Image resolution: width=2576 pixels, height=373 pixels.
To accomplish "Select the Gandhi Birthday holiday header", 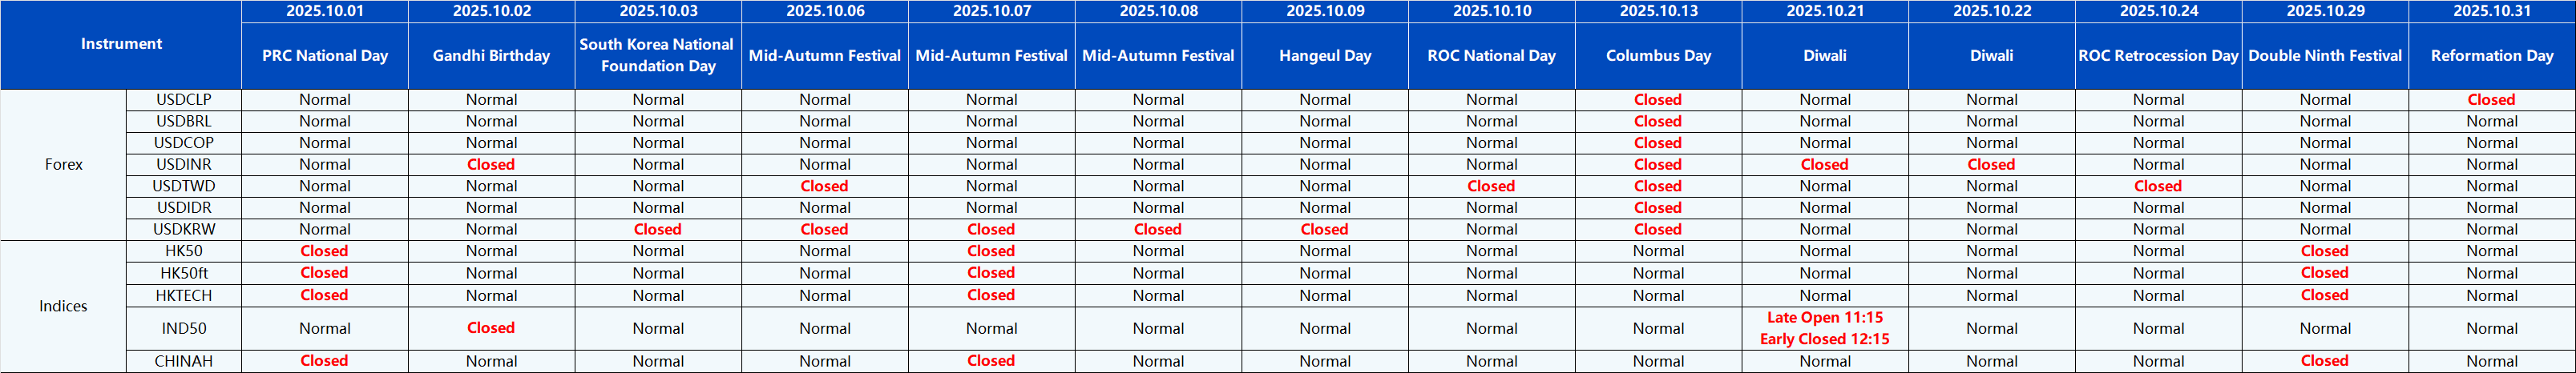I will click(x=491, y=56).
